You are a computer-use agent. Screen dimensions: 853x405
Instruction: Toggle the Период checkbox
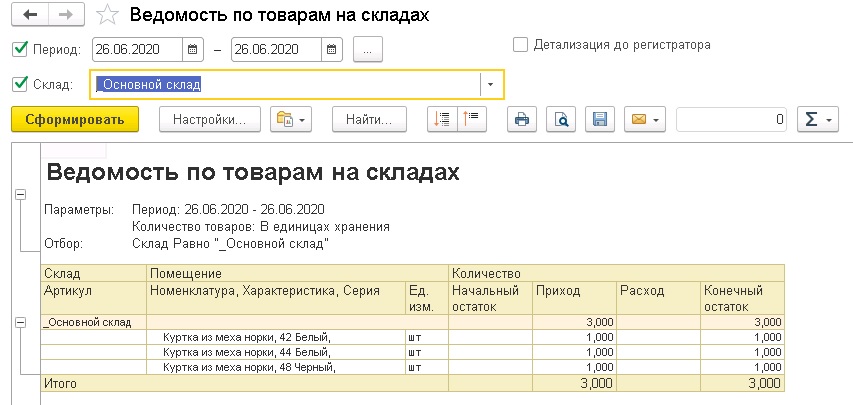point(20,49)
